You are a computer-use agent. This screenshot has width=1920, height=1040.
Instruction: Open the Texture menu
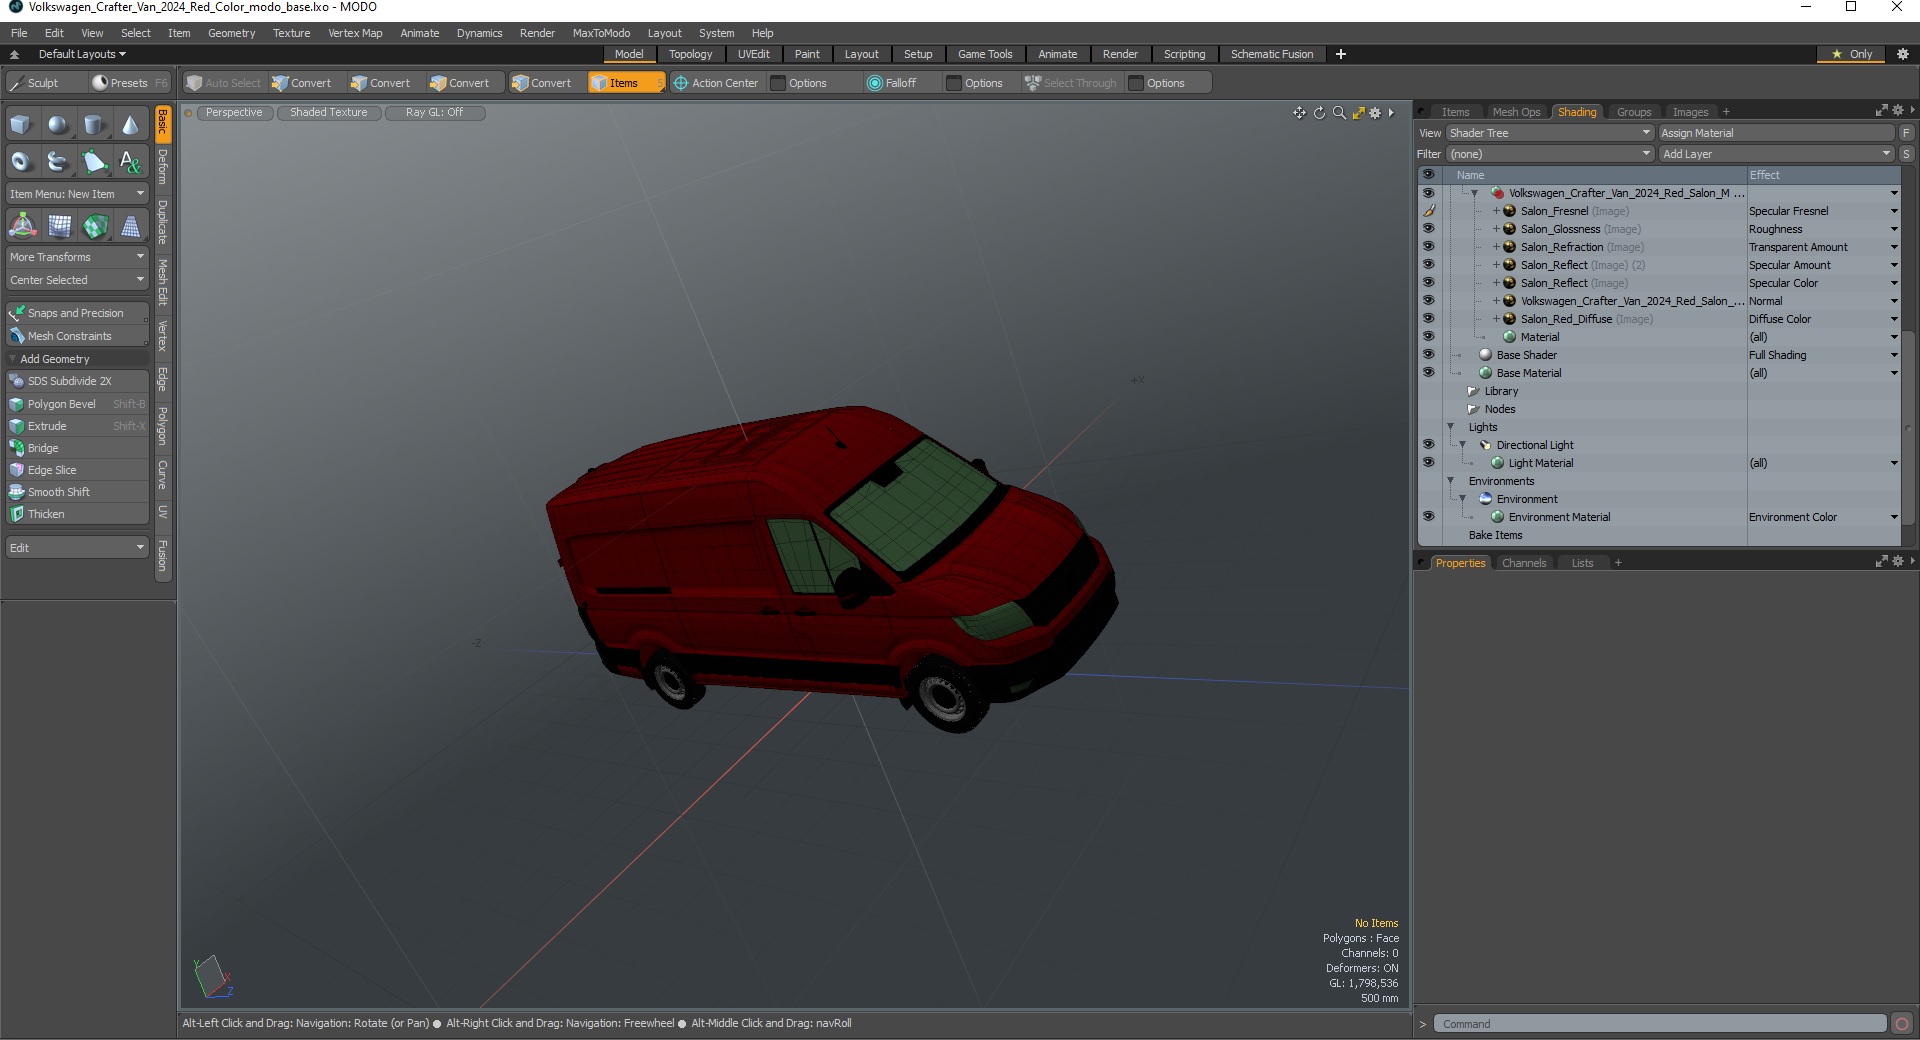[x=291, y=33]
